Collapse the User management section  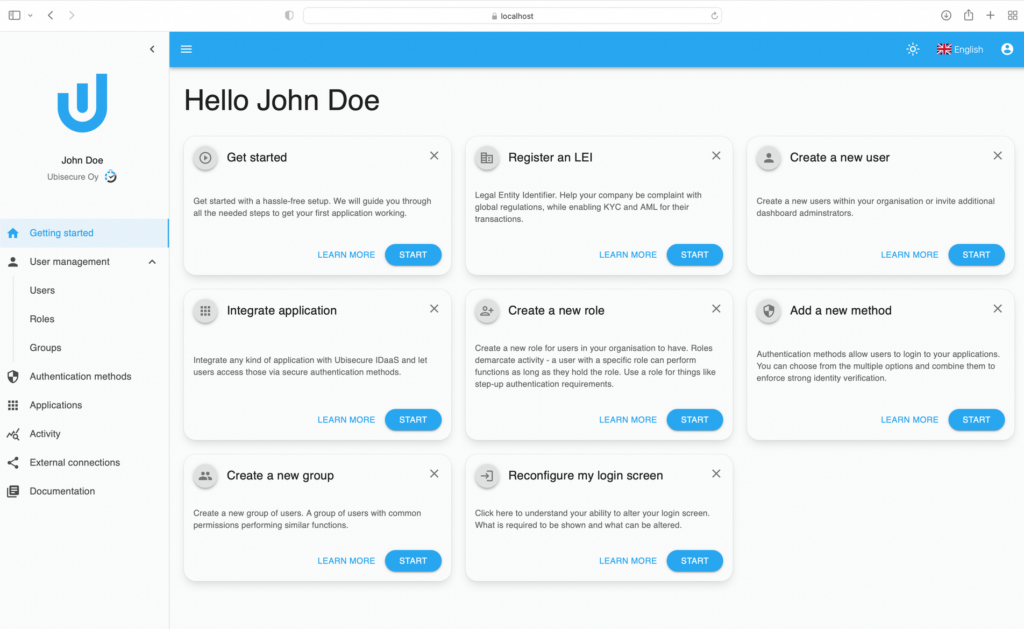(x=152, y=262)
